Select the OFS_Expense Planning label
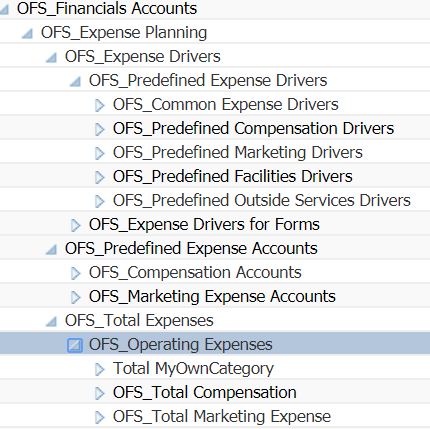Viewport: 430px width, 429px height. click(x=124, y=33)
